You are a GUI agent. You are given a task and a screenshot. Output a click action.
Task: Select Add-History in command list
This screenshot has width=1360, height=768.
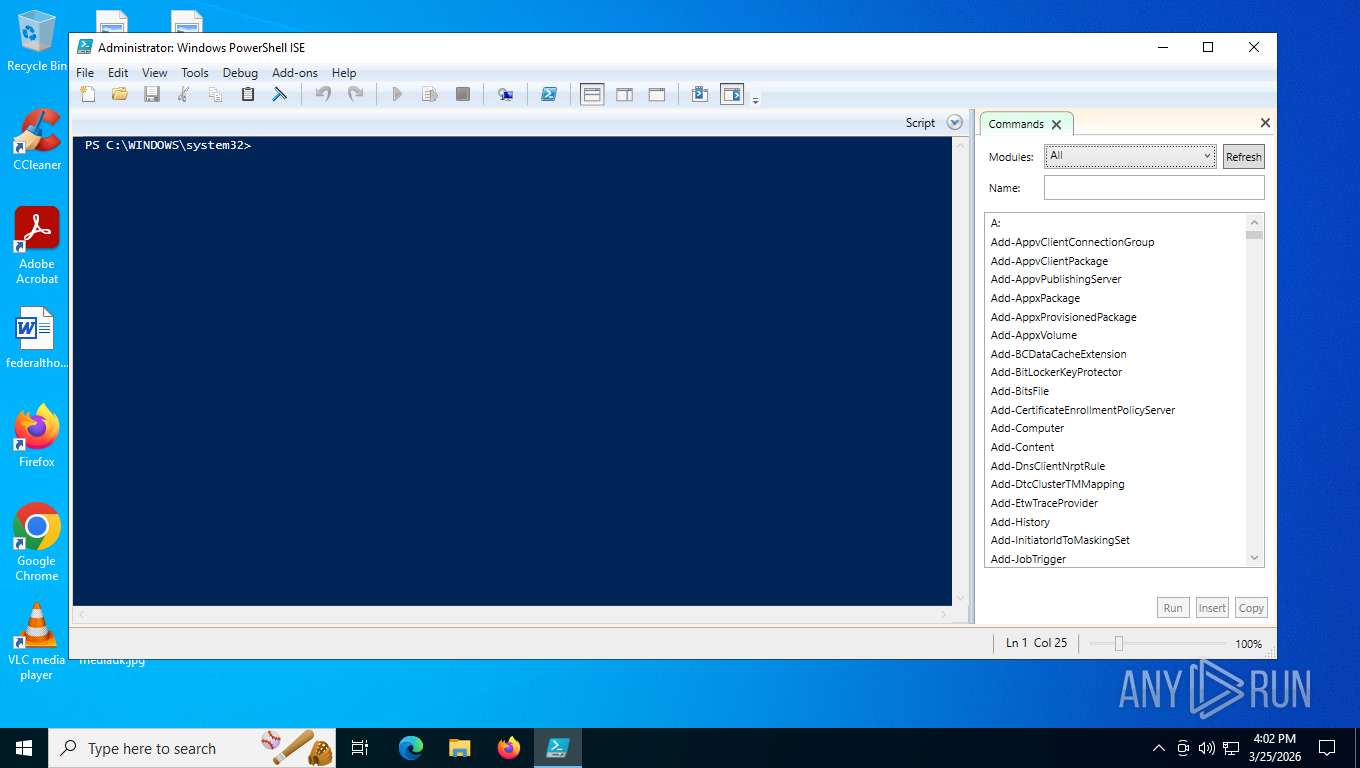click(x=1020, y=522)
